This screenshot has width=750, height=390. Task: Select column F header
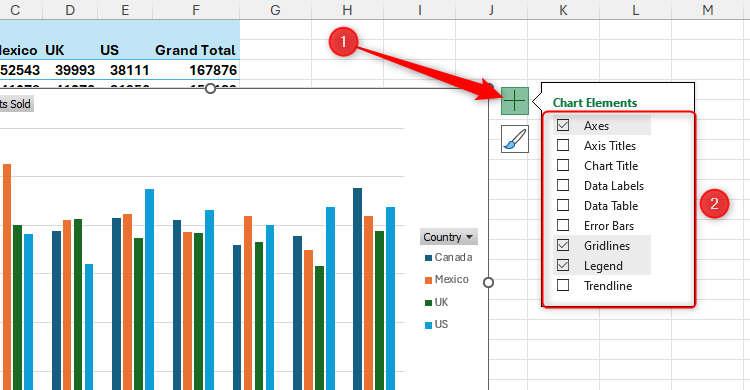[x=196, y=10]
